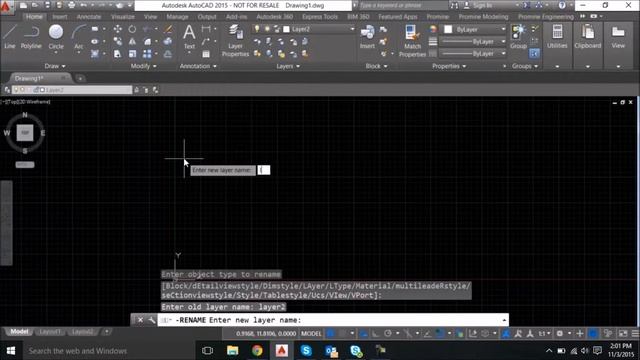The height and width of the screenshot is (360, 640).
Task: Toggle Group selection button in Groups panel
Action: tap(534, 53)
